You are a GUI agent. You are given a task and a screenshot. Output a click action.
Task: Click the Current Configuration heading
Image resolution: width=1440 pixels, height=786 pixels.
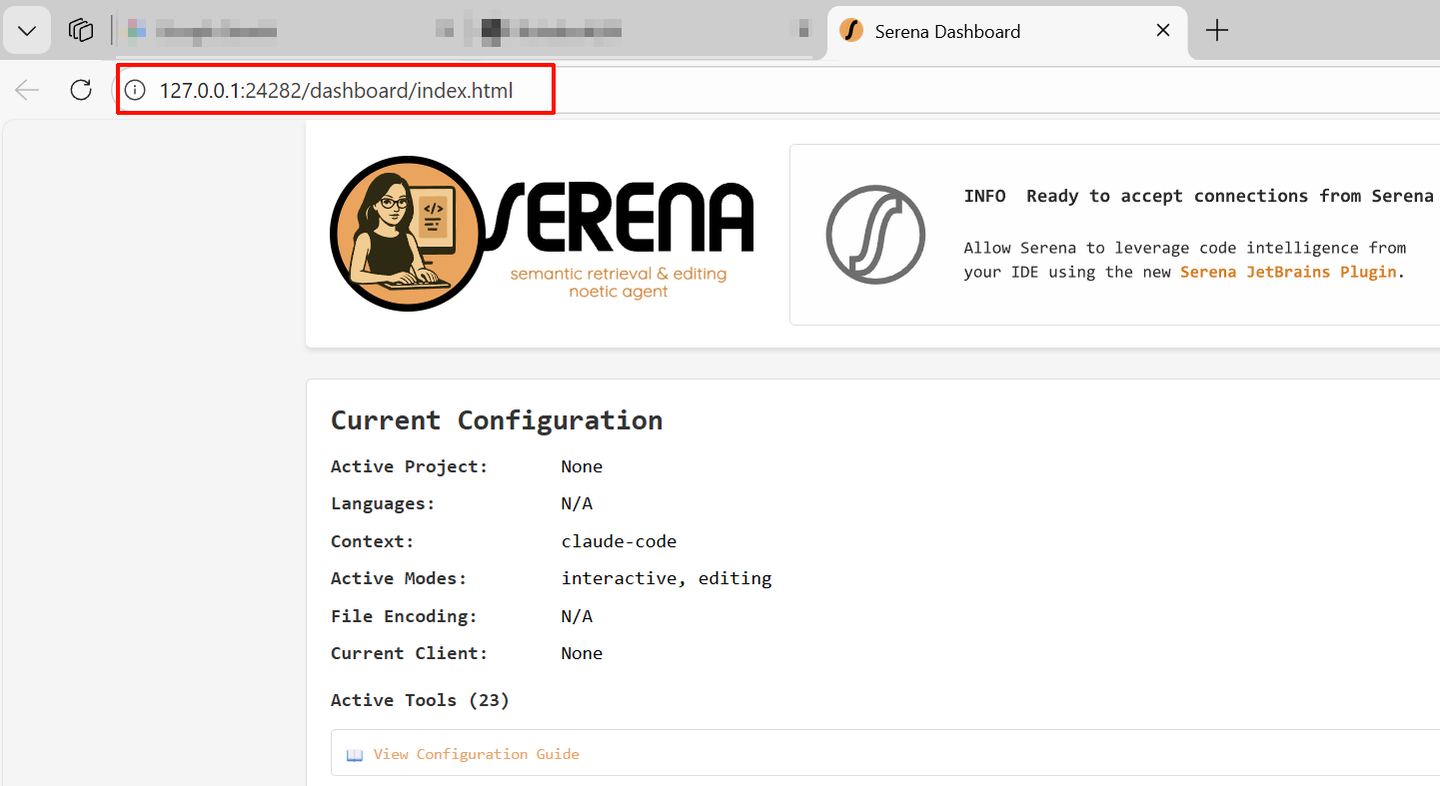pos(497,420)
